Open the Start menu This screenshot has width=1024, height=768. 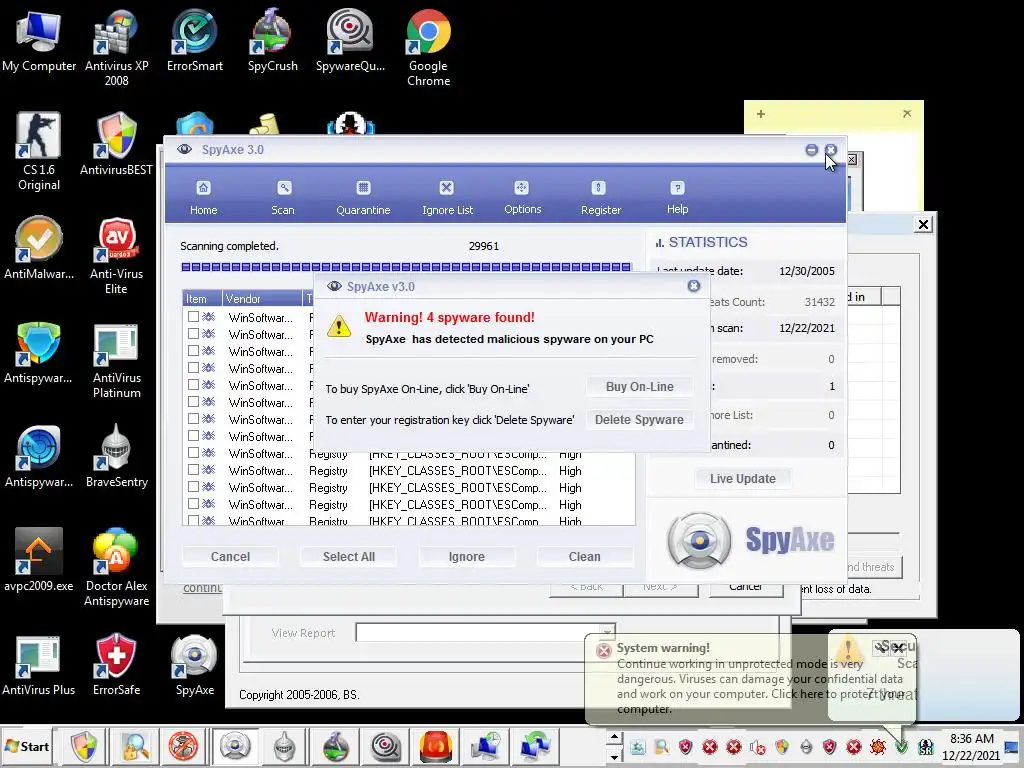[27, 746]
